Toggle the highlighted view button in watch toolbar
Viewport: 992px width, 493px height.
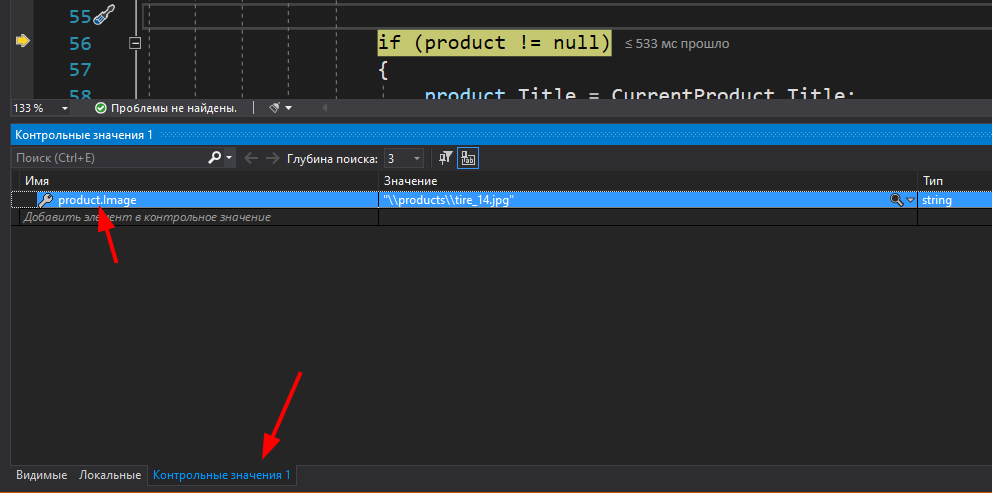pyautogui.click(x=468, y=158)
